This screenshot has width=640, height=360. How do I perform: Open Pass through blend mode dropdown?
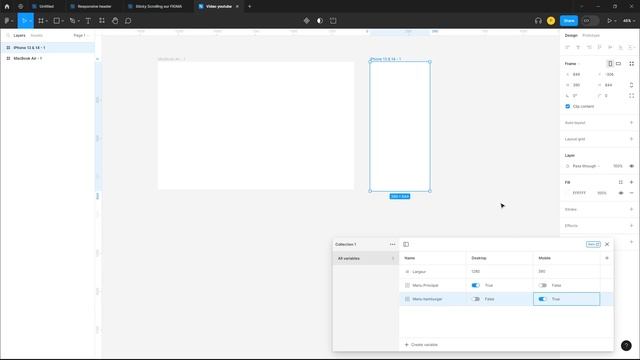tap(586, 166)
